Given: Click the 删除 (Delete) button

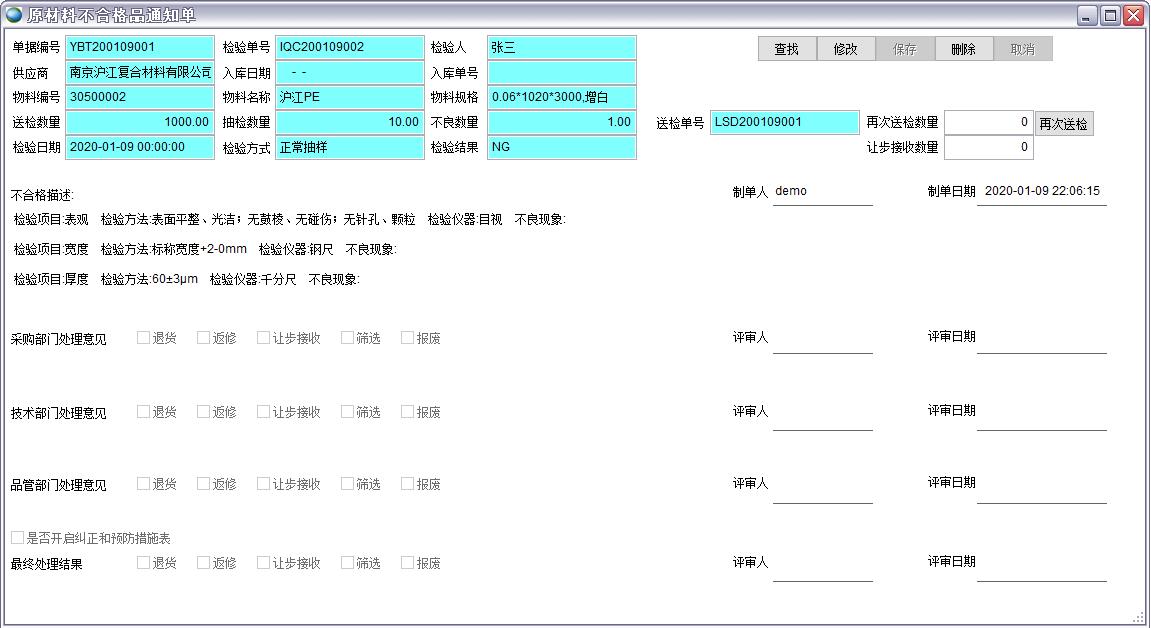Looking at the screenshot, I should [964, 49].
